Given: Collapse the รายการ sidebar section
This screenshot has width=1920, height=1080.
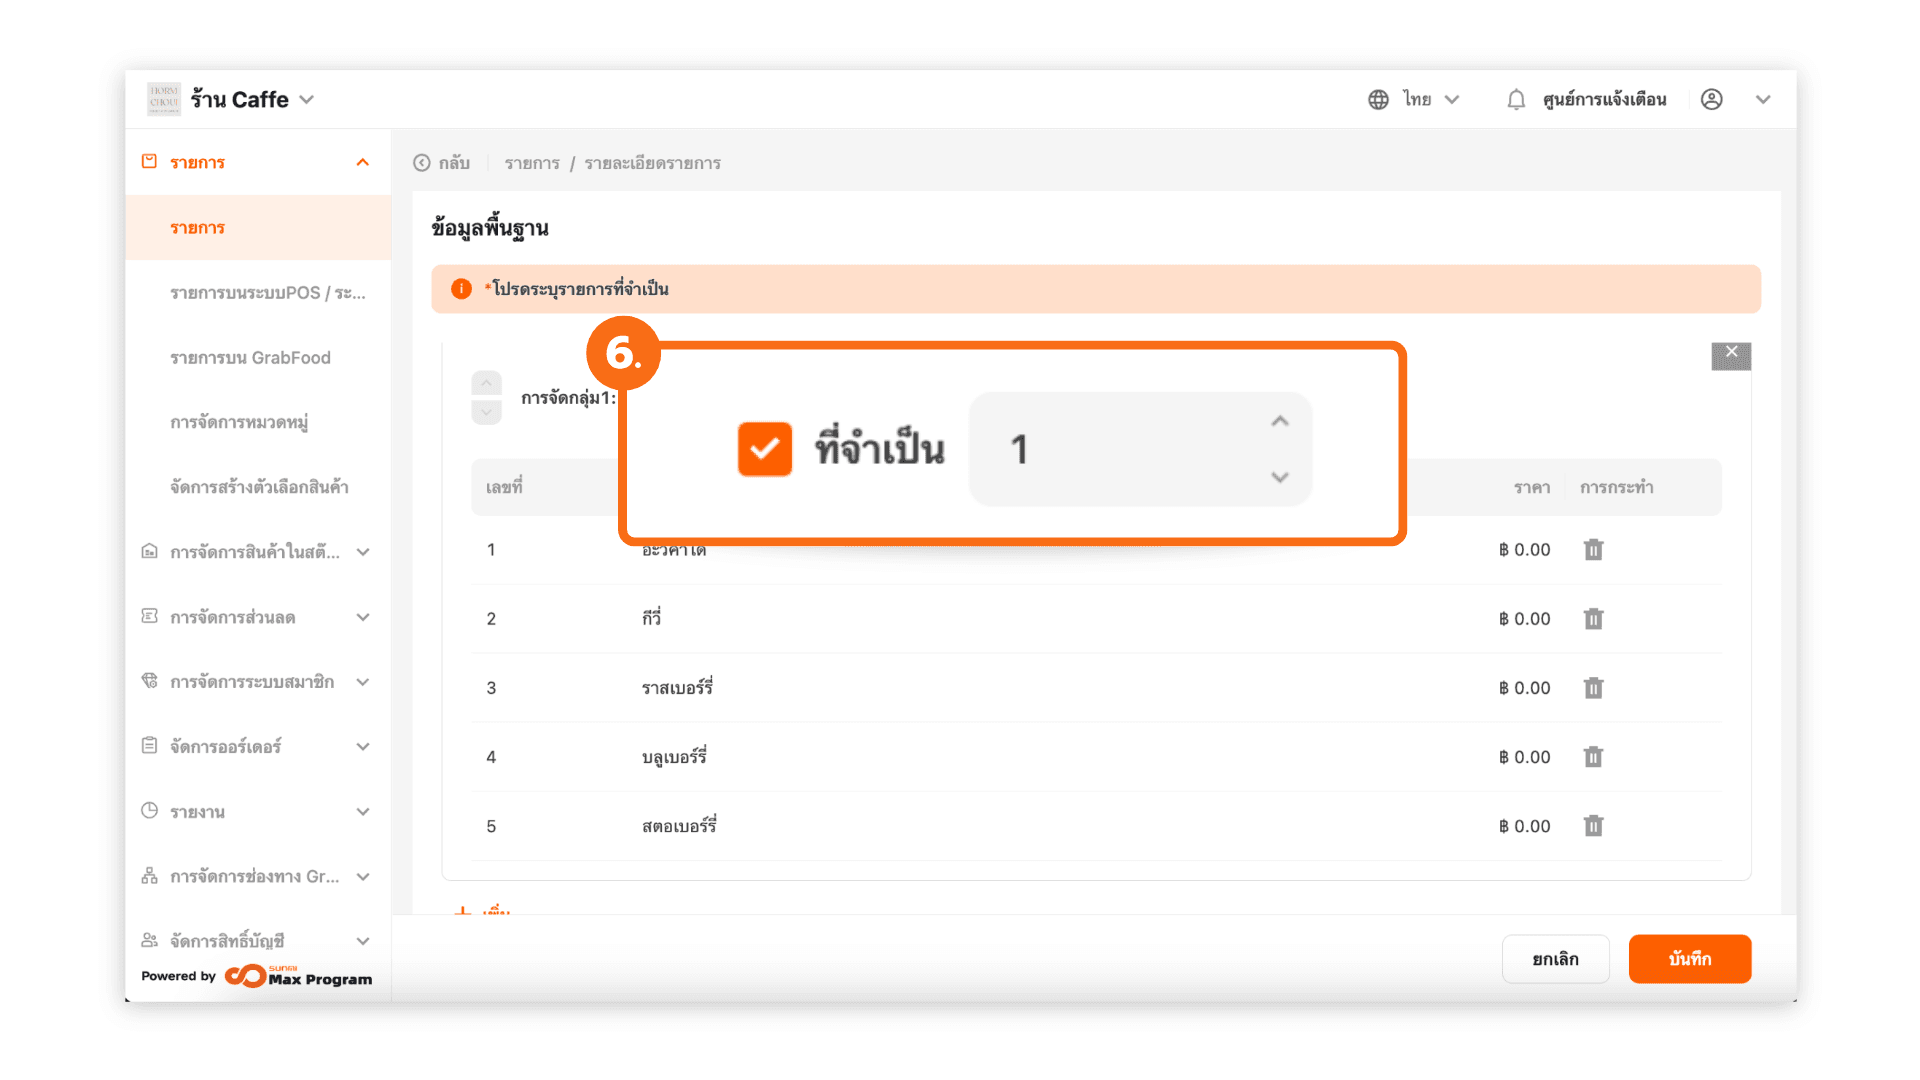Looking at the screenshot, I should click(363, 162).
